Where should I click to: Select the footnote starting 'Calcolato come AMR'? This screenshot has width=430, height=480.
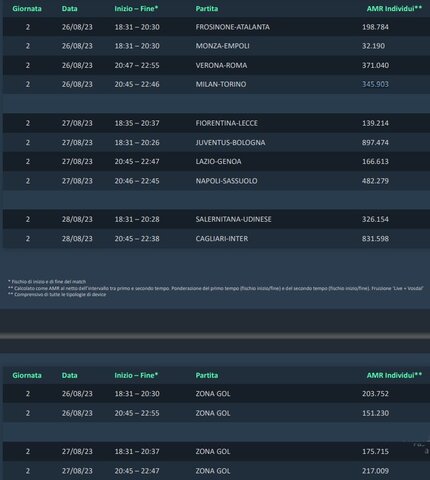coord(216,288)
